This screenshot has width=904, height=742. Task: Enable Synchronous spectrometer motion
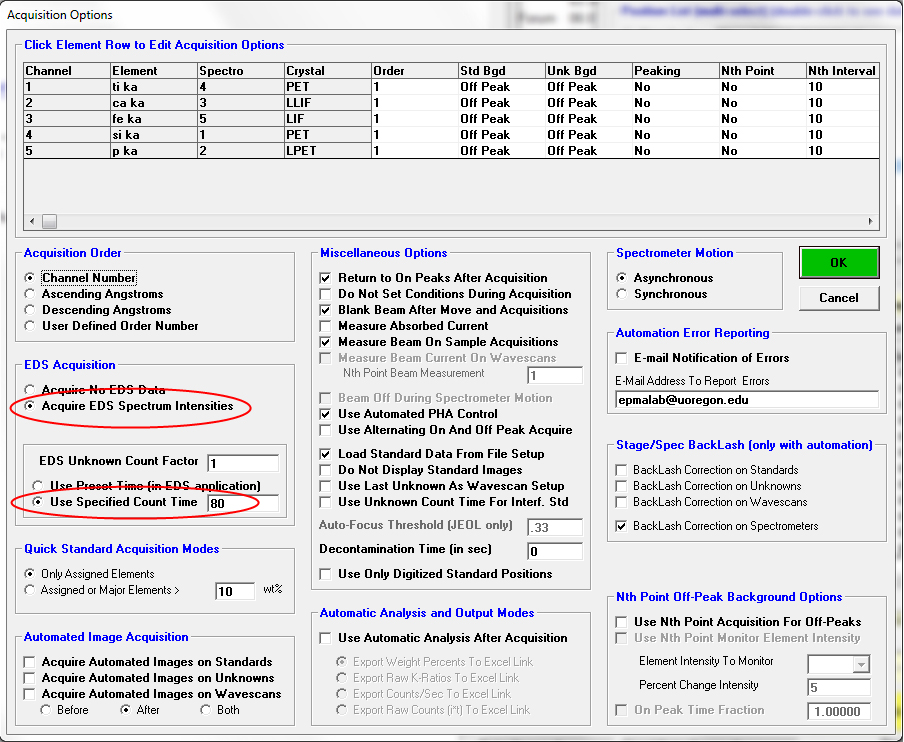(623, 294)
